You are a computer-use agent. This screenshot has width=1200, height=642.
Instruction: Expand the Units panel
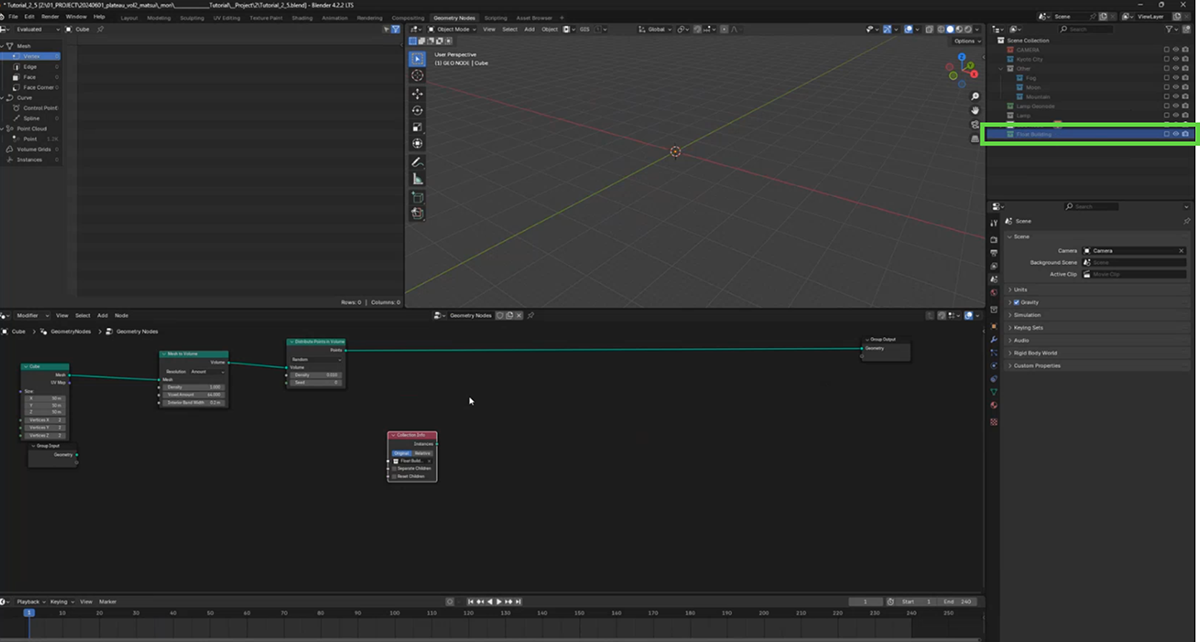click(x=1020, y=289)
